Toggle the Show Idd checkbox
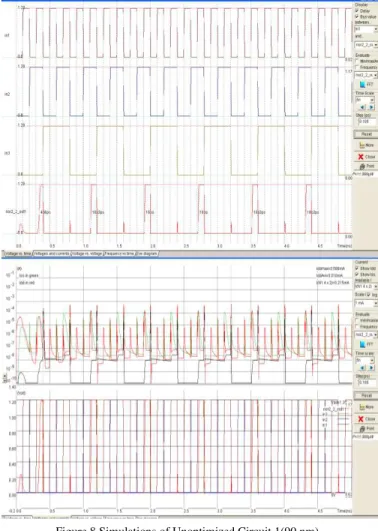 tap(357, 268)
